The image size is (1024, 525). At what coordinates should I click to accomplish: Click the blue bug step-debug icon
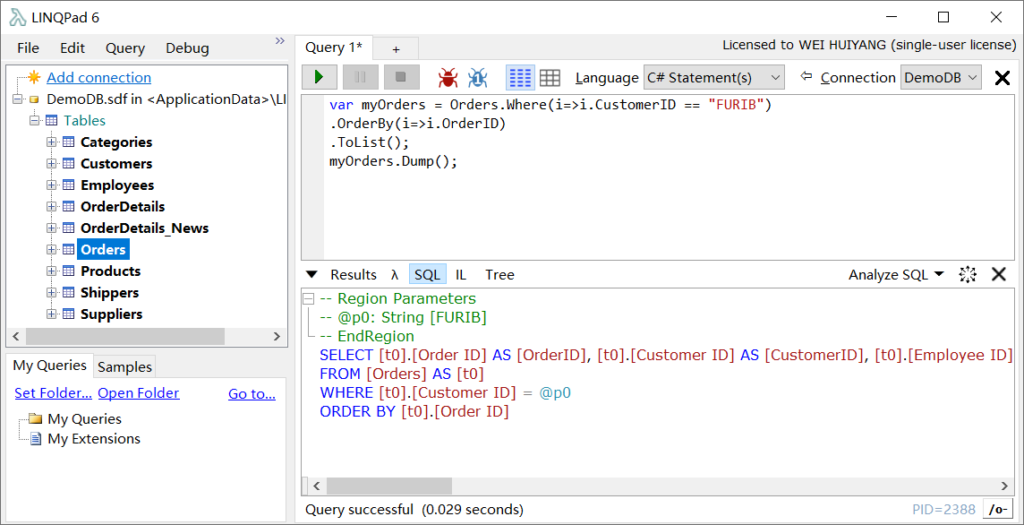pyautogui.click(x=477, y=78)
